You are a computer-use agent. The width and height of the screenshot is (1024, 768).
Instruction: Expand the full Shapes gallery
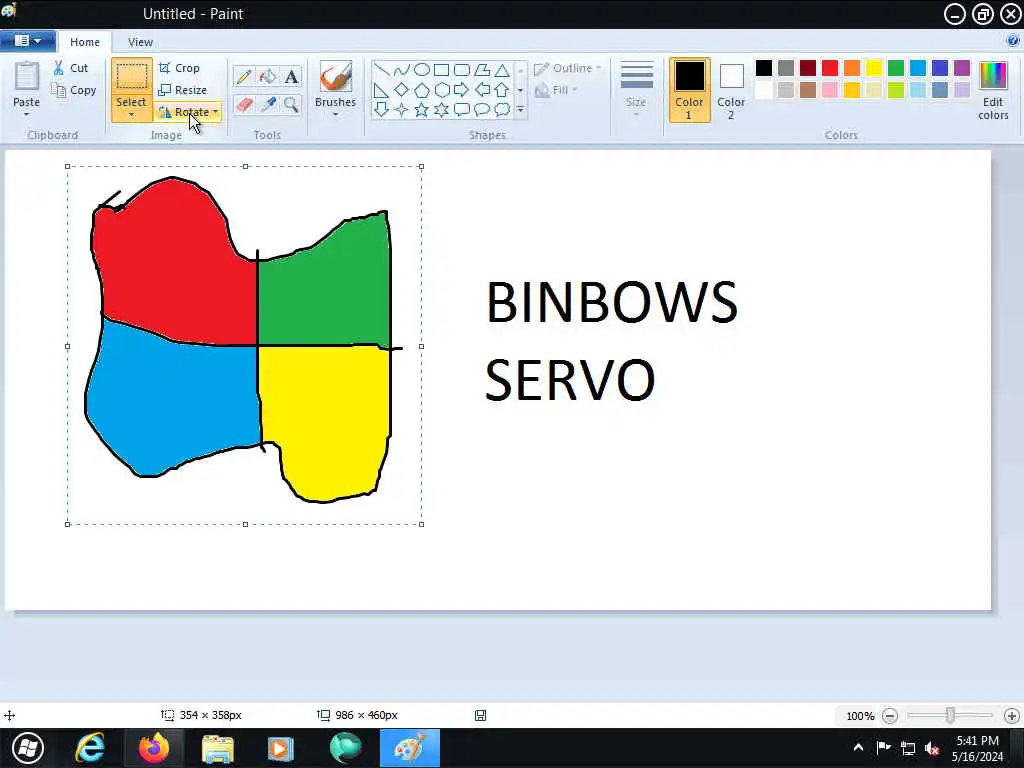tap(520, 110)
